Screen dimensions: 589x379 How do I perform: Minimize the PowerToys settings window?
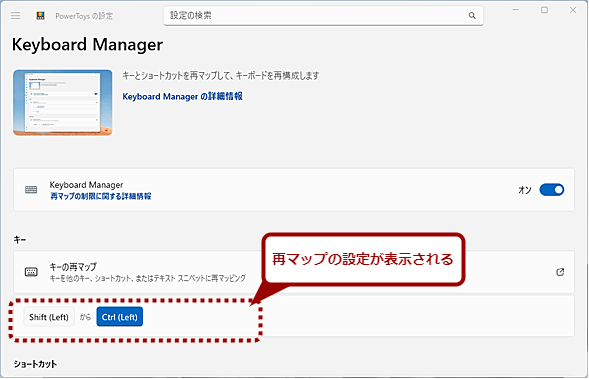point(516,10)
